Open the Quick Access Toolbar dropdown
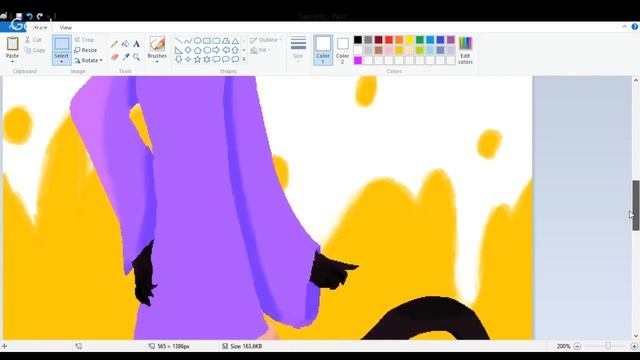Viewport: 640px width, 360px height. (49, 17)
